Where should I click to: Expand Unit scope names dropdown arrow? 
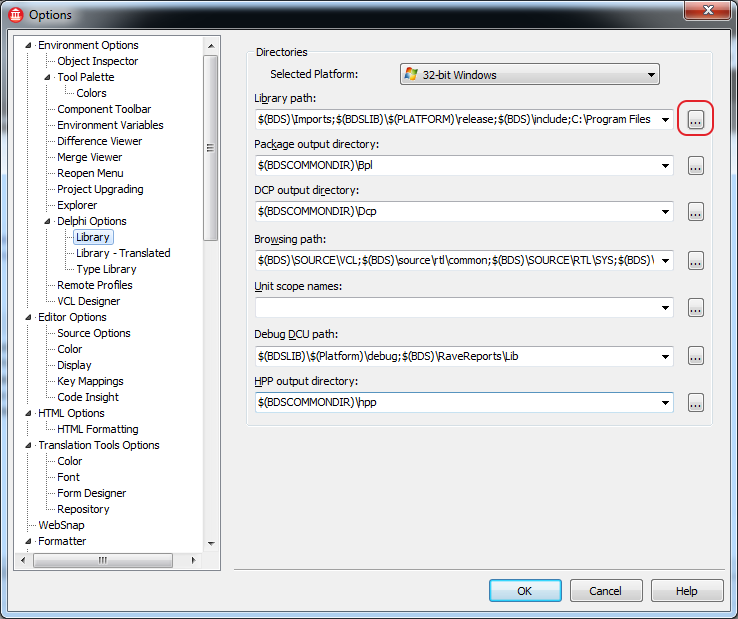click(x=665, y=308)
